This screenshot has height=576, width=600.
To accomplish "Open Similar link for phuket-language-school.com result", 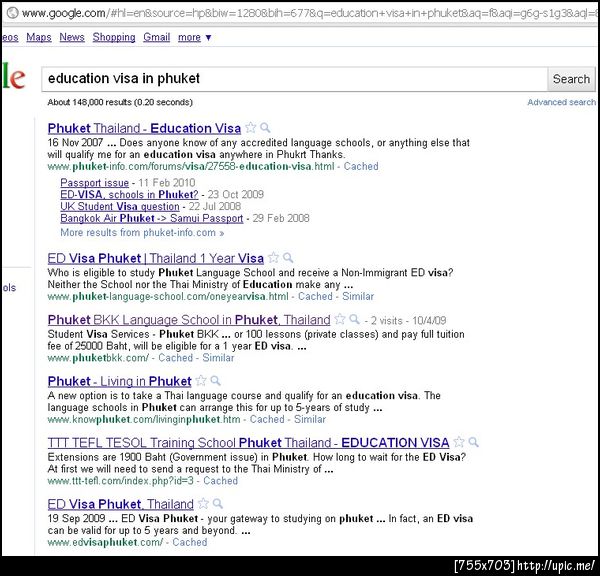I will [358, 297].
